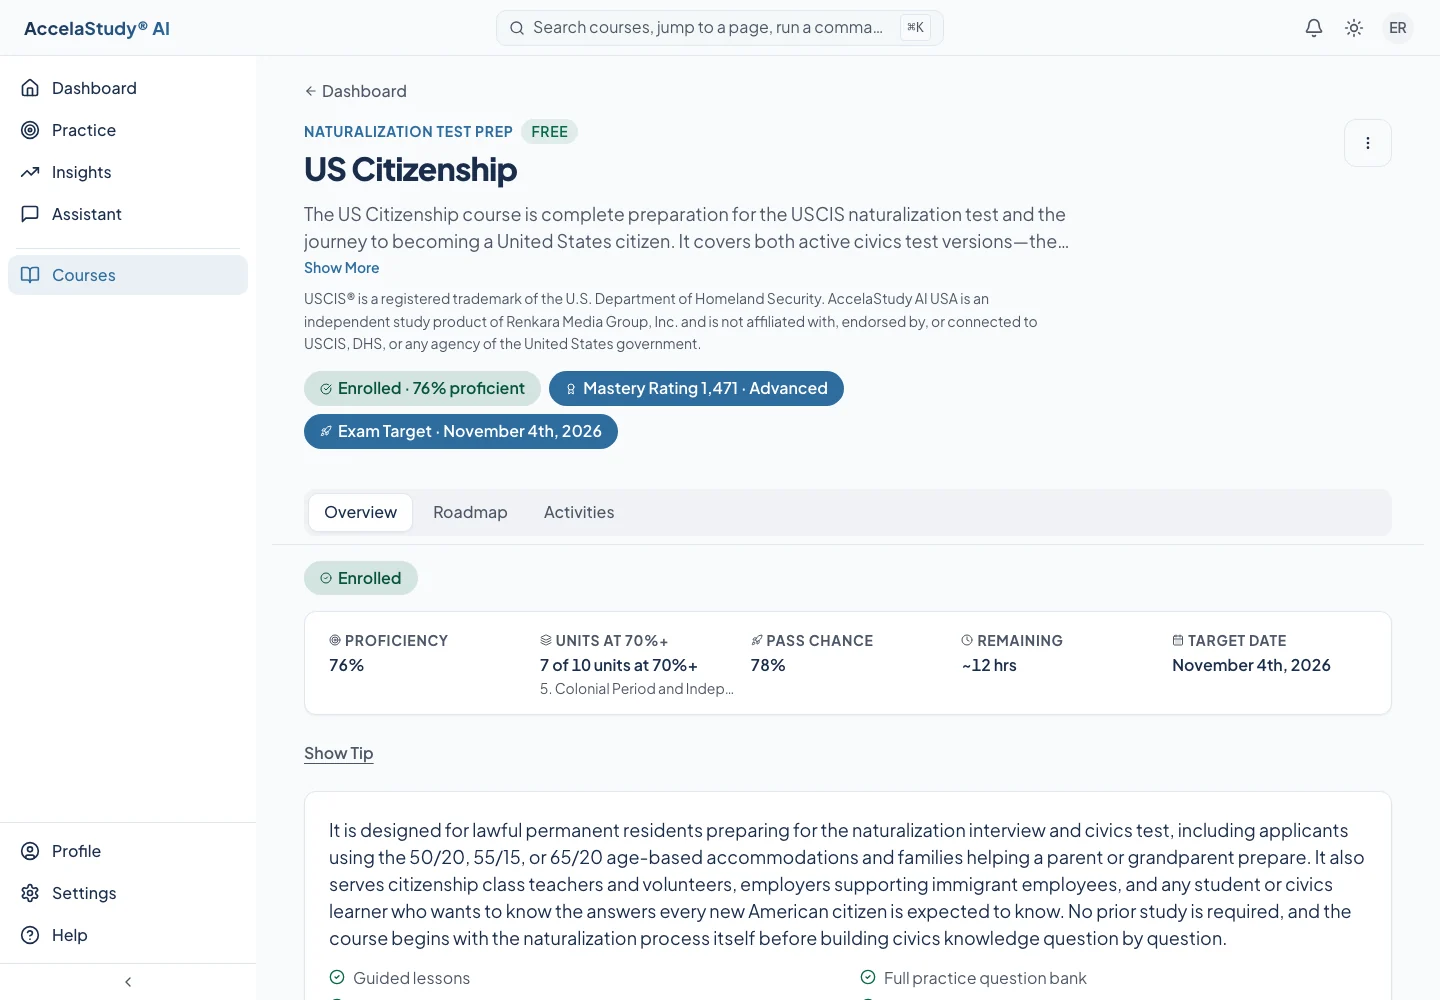Click the Dashboard home icon in sidebar
This screenshot has height=1000, width=1440.
point(30,88)
